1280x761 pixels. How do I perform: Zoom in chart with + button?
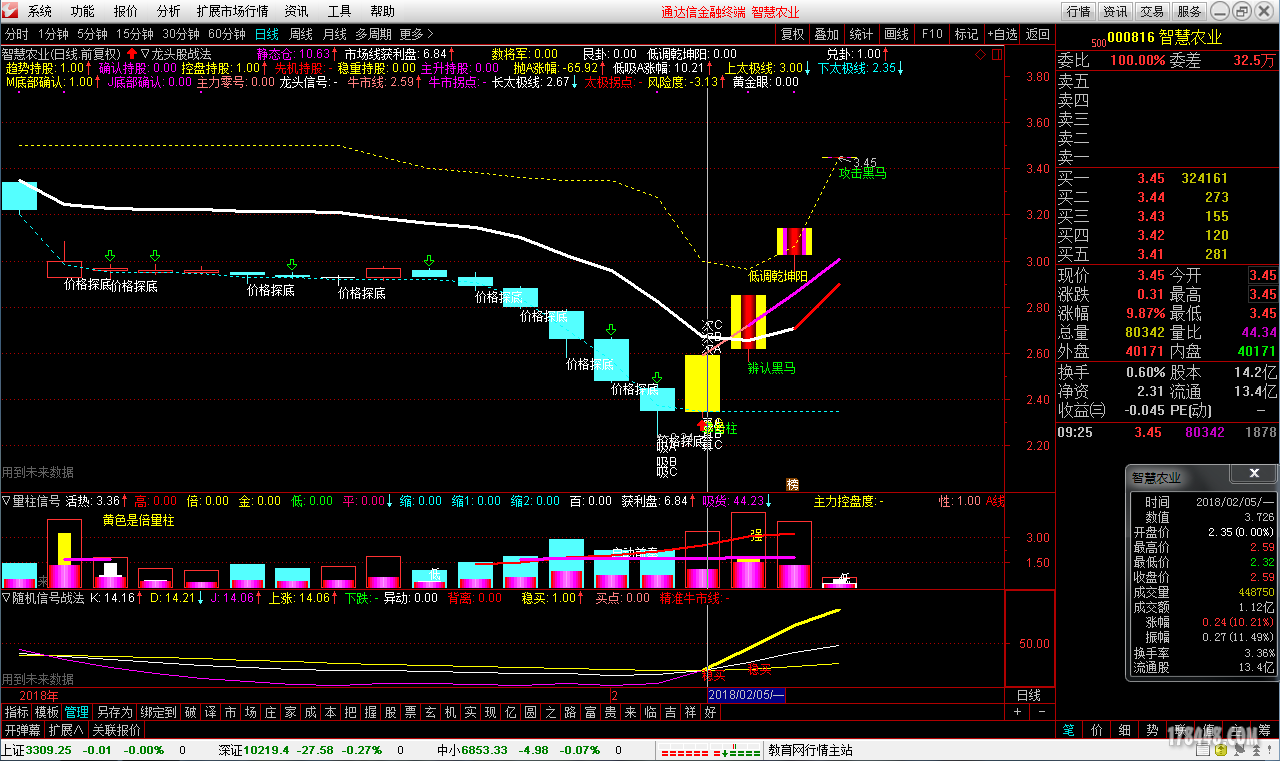1017,712
